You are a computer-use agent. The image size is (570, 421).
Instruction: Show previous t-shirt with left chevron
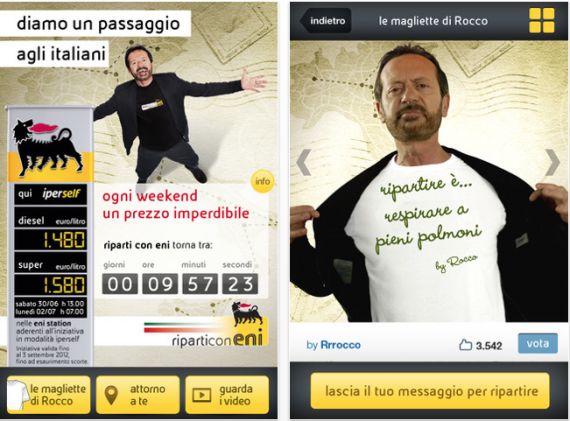click(304, 162)
